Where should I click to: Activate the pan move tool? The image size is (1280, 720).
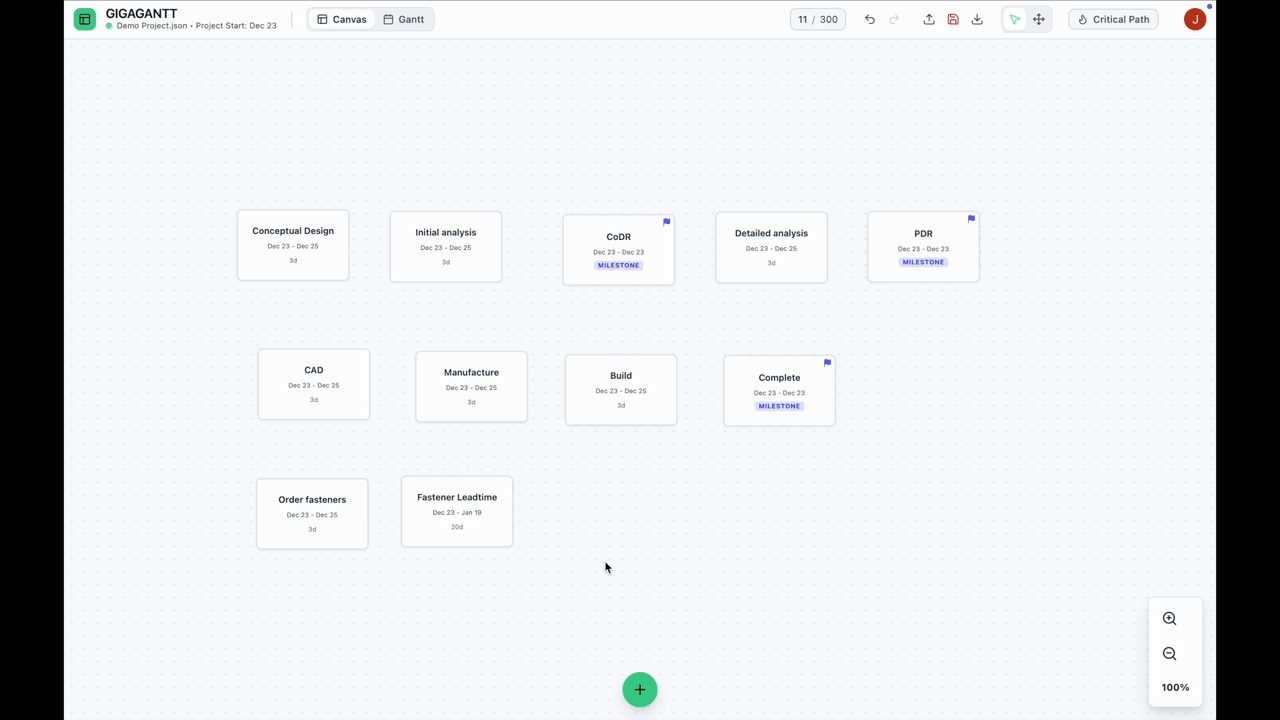point(1038,19)
